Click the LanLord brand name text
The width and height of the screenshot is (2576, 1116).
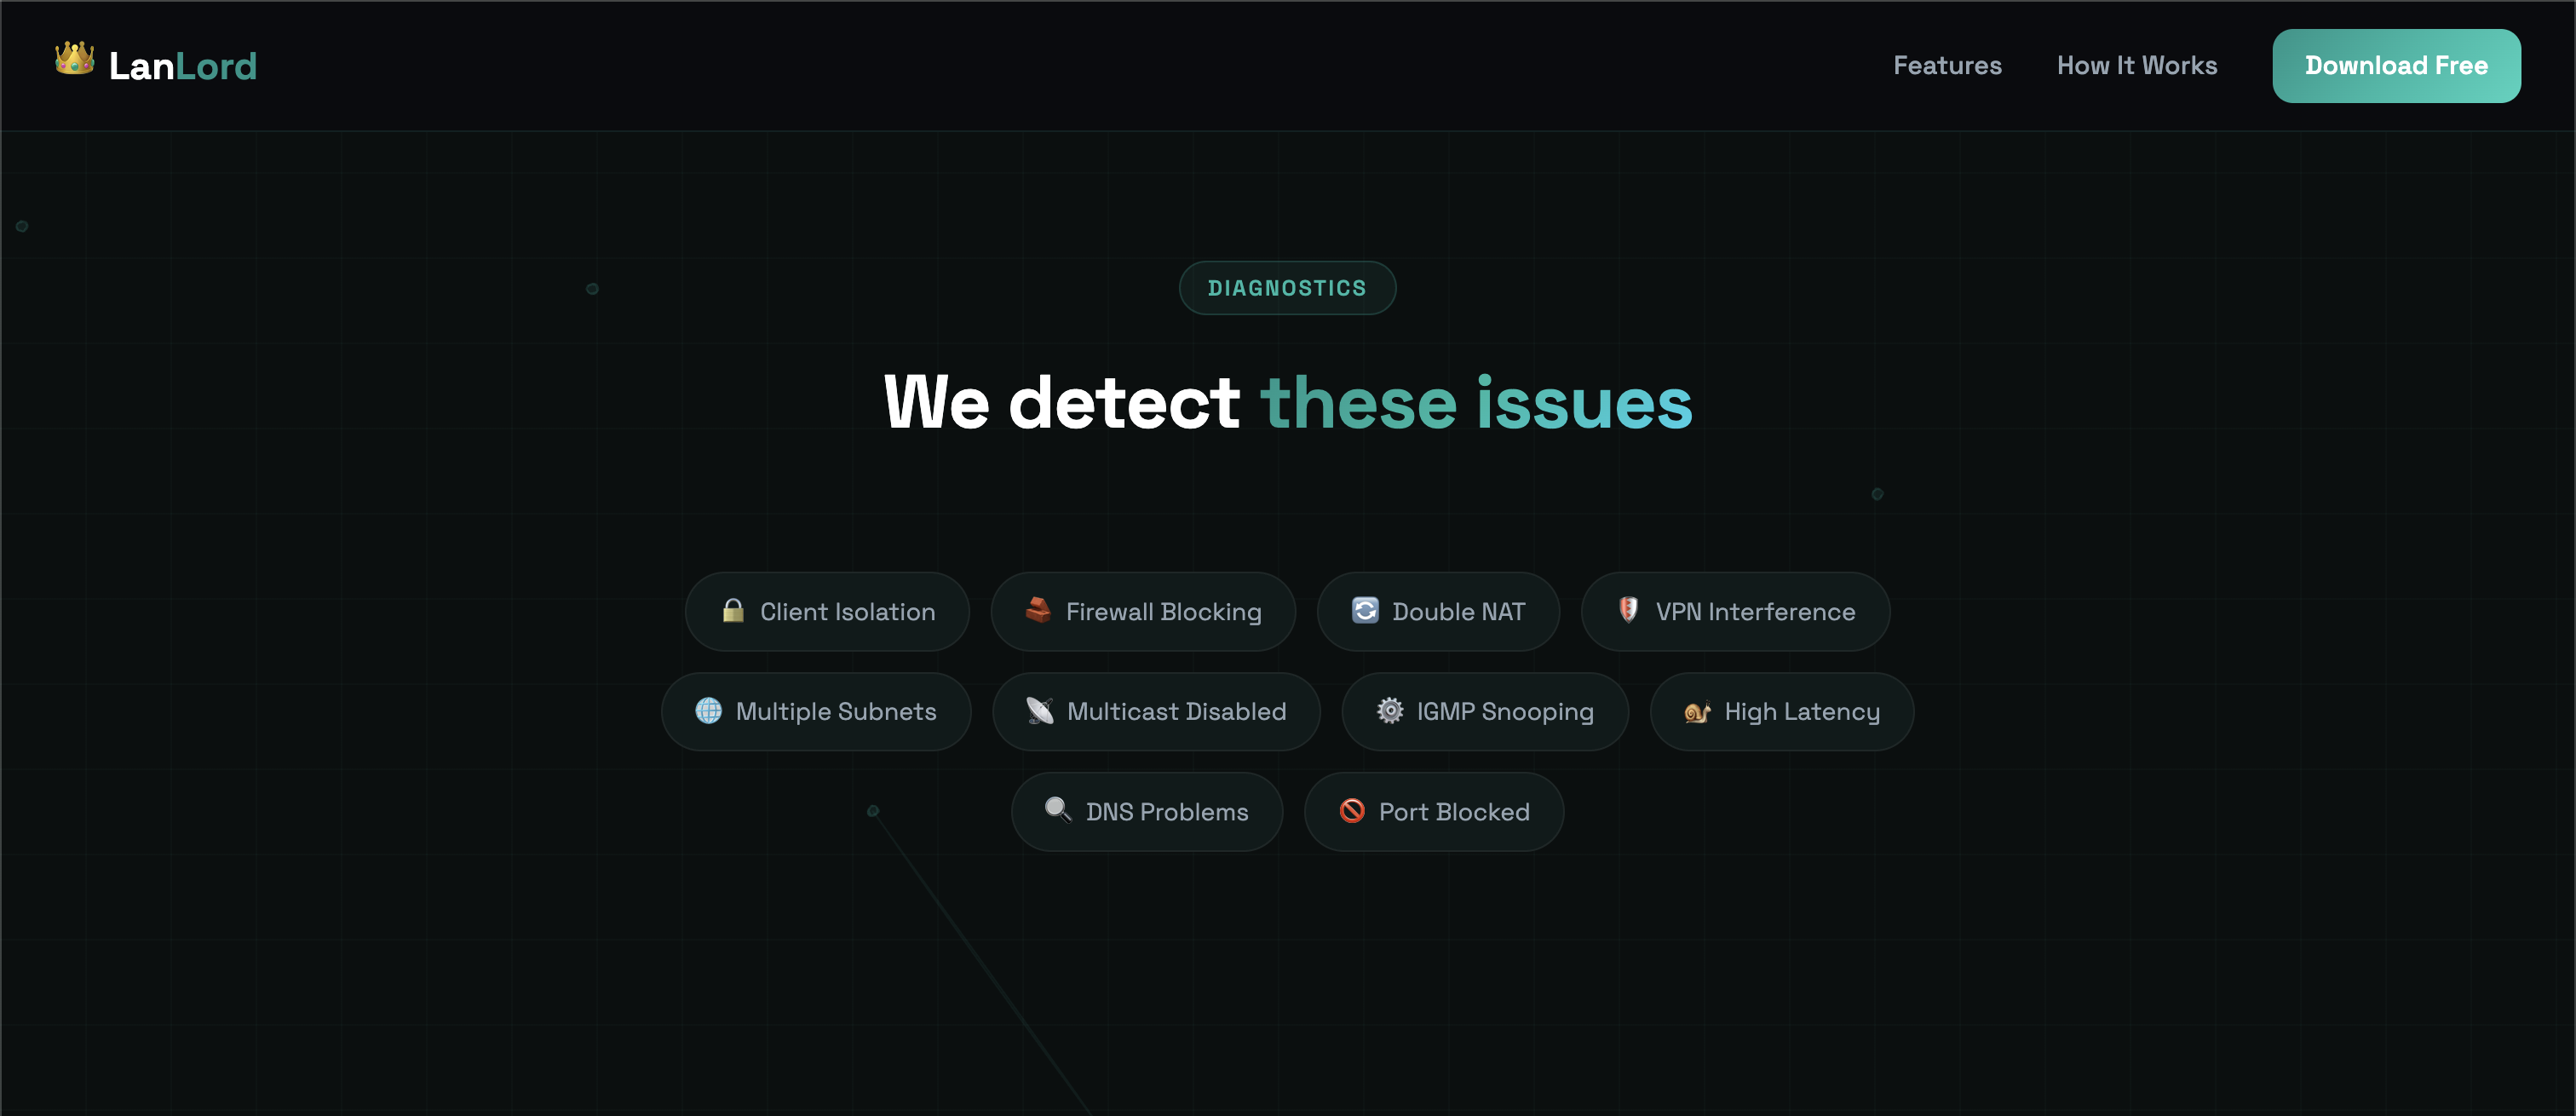182,65
